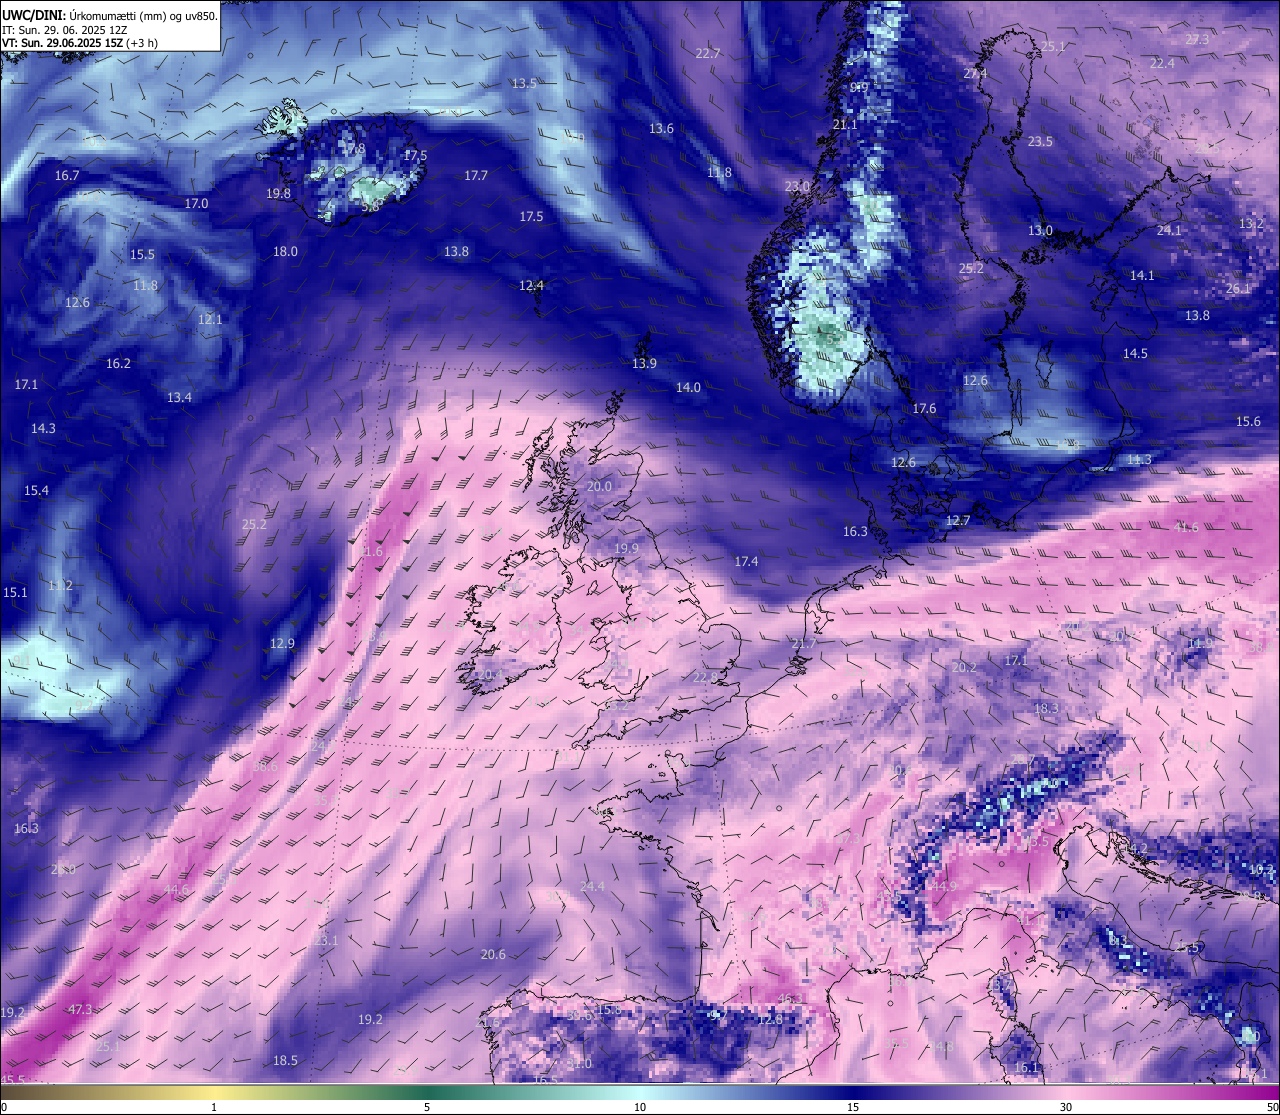Click the 22.8 value label
The height and width of the screenshot is (1115, 1280).
coord(705,678)
